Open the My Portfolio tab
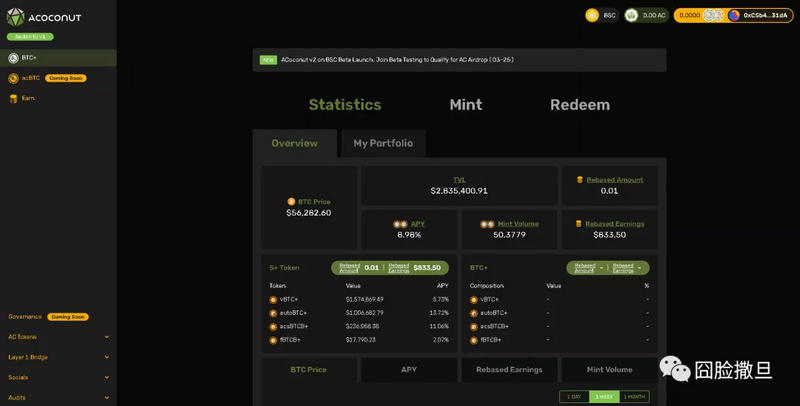The image size is (800, 406). coord(383,144)
